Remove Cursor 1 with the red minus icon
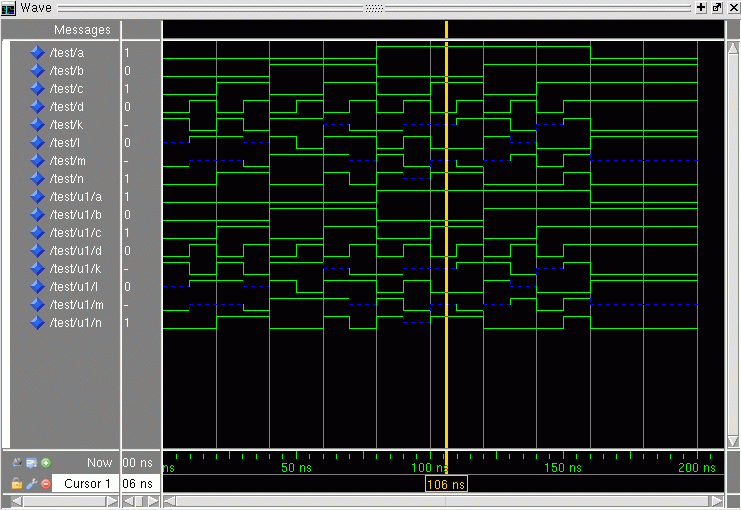 [46, 484]
